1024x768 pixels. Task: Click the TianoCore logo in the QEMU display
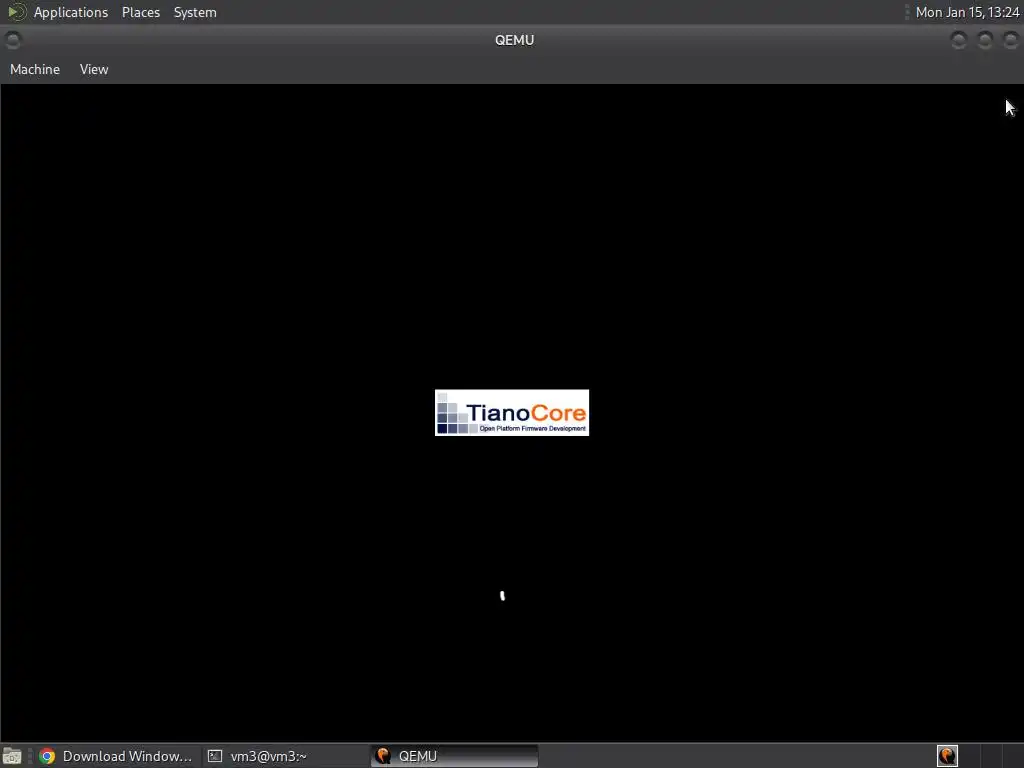tap(512, 413)
